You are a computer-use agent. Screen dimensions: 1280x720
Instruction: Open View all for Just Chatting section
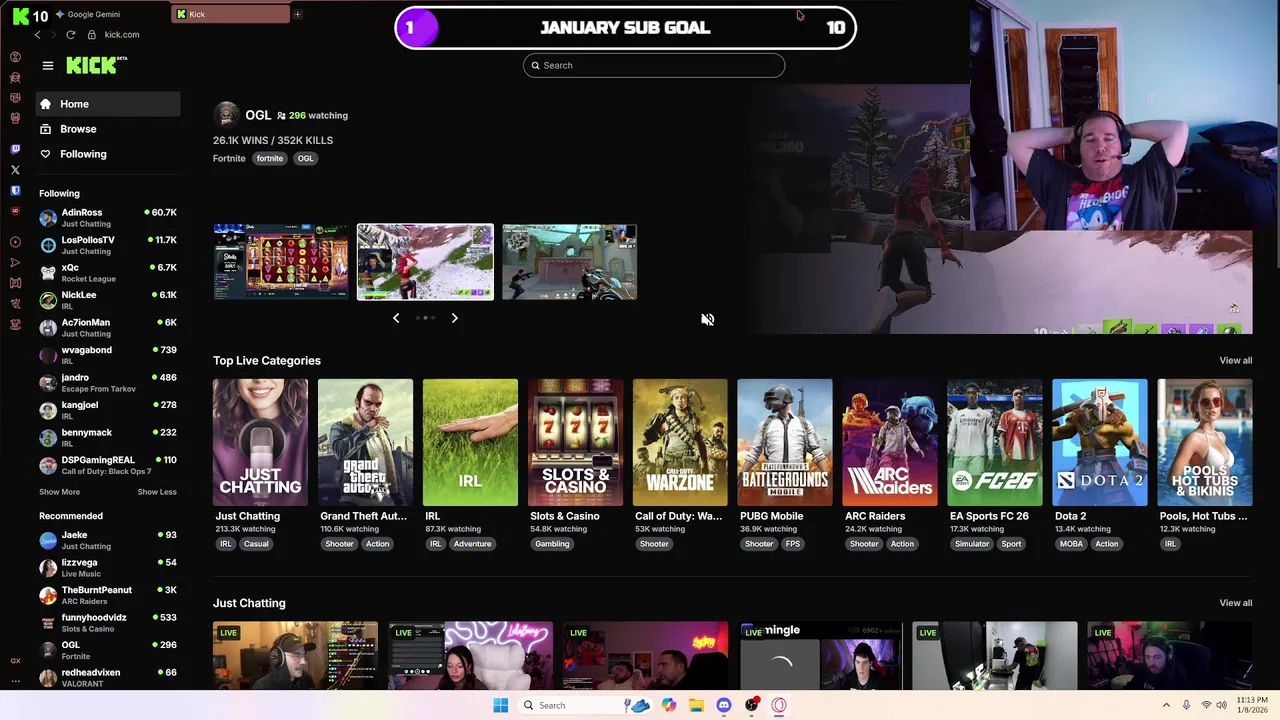[1235, 603]
